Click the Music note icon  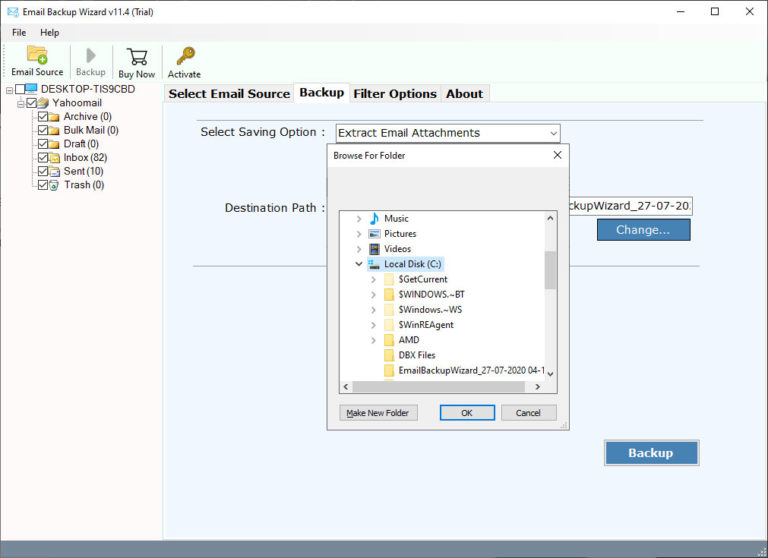tap(374, 218)
